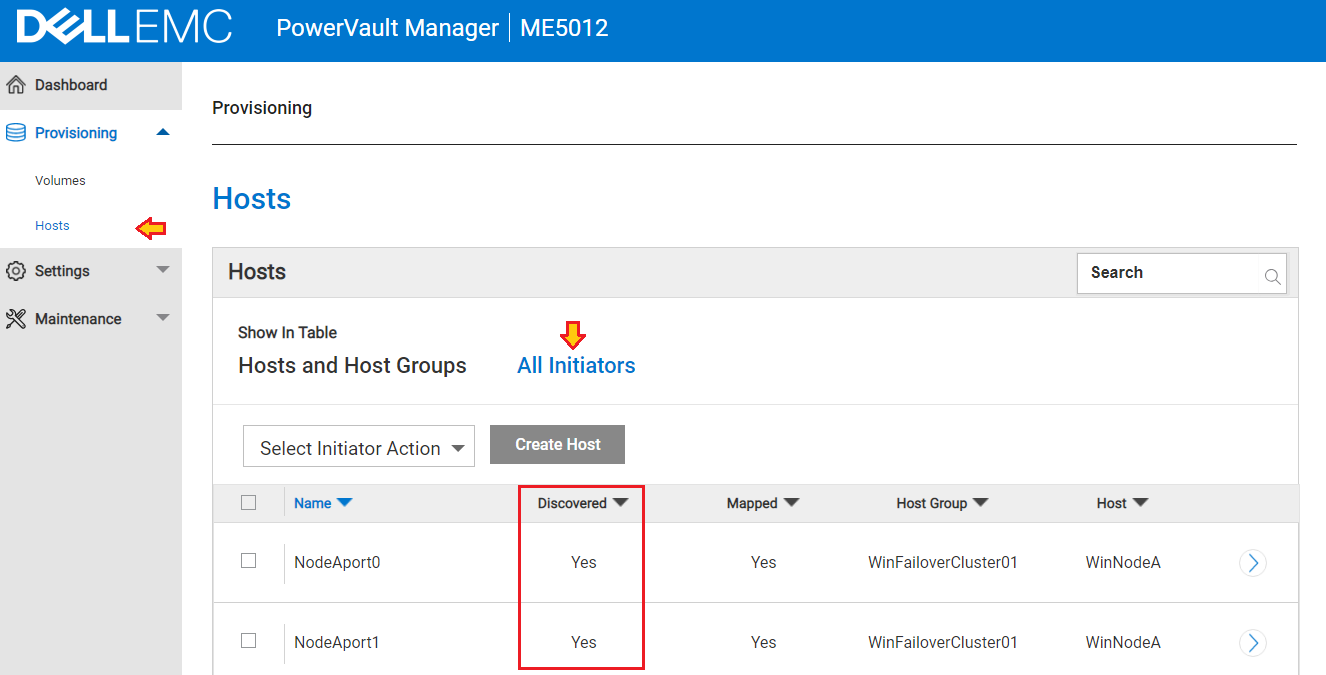Screen dimensions: 1326x675
Task: Check the select-all checkbox in table header
Action: [248, 502]
